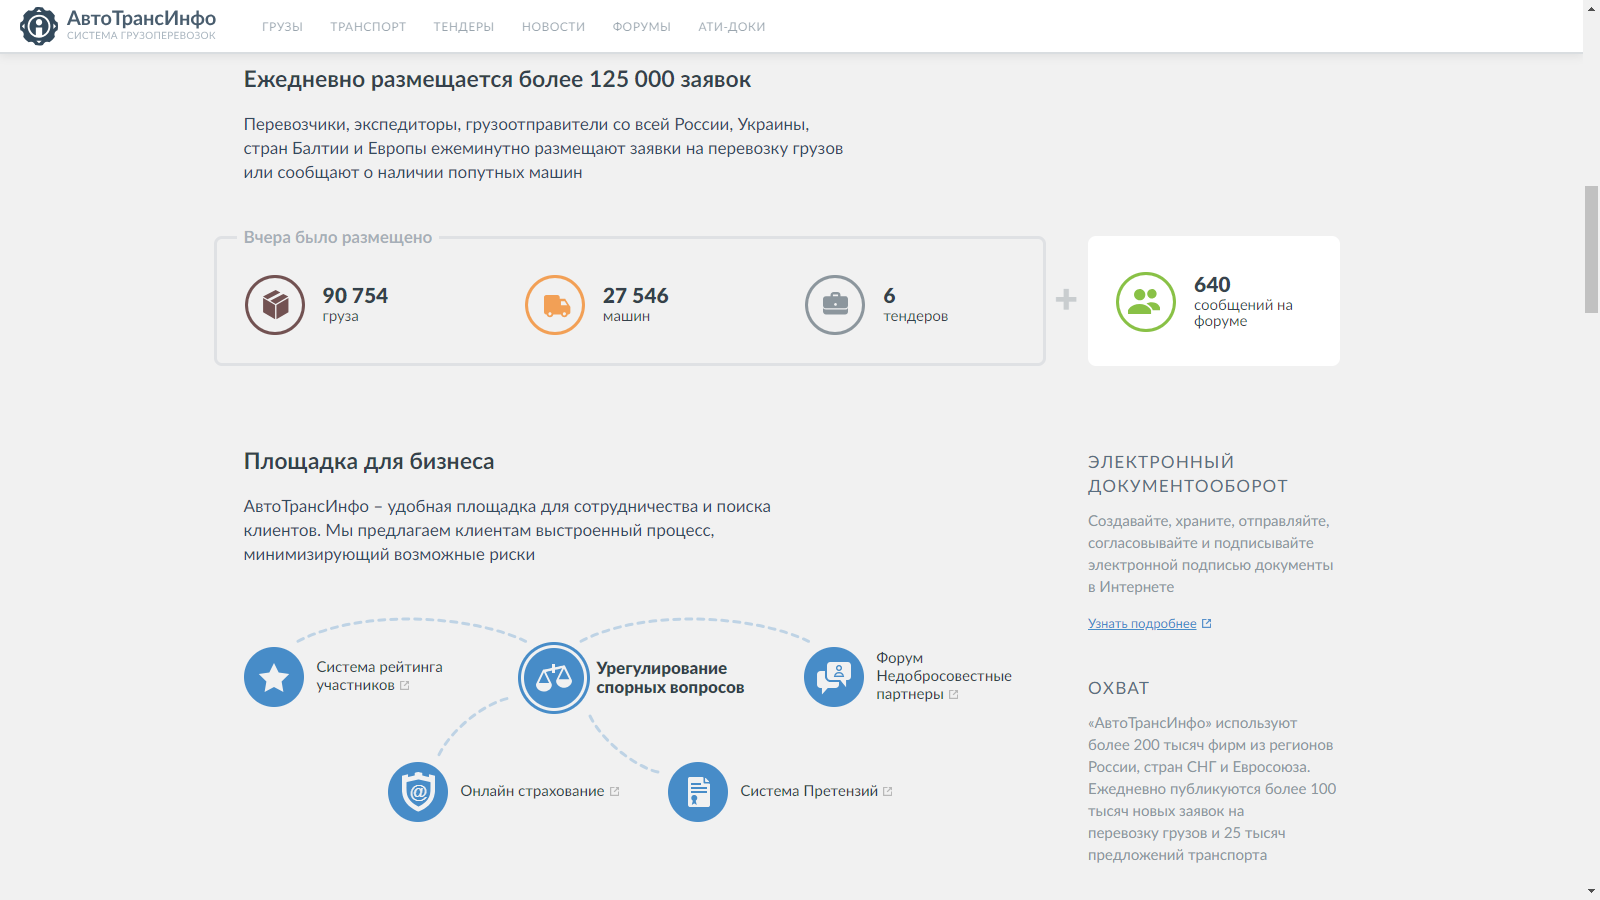
Task: Click the АвтоТрансИнфо gear logo icon
Action: 39,26
